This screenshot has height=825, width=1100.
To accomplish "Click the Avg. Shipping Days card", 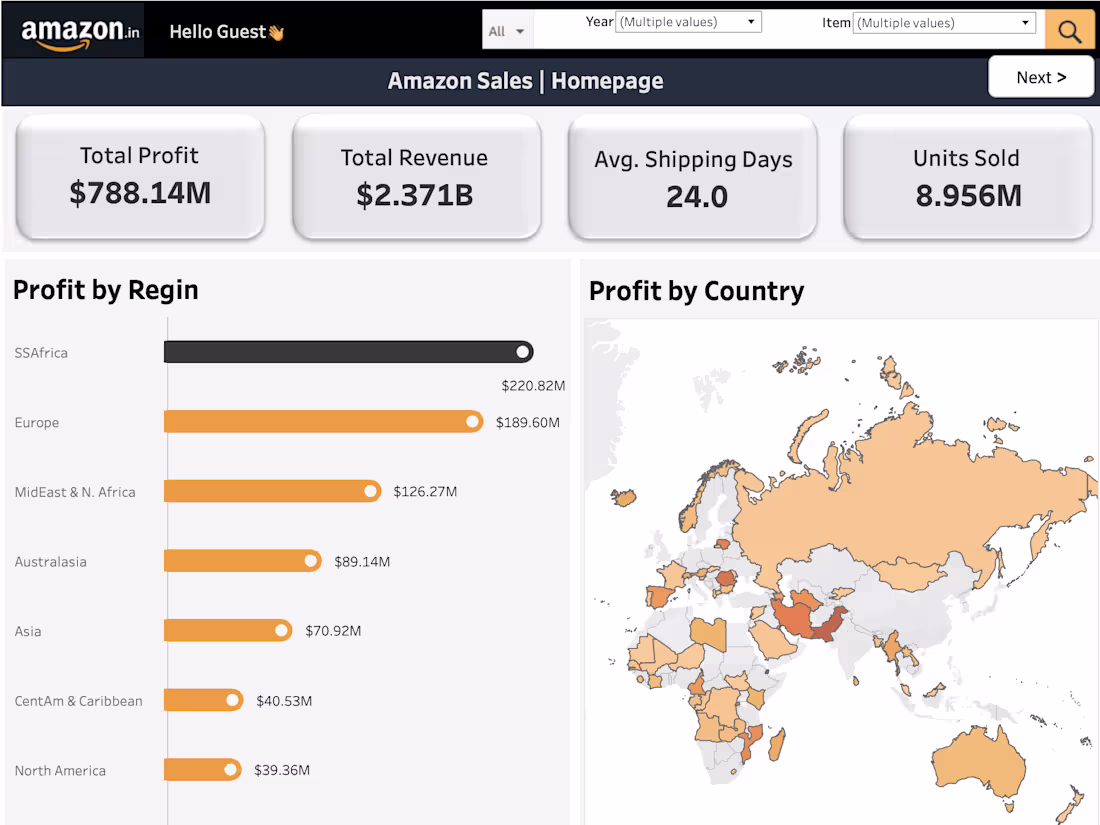I will pyautogui.click(x=692, y=177).
